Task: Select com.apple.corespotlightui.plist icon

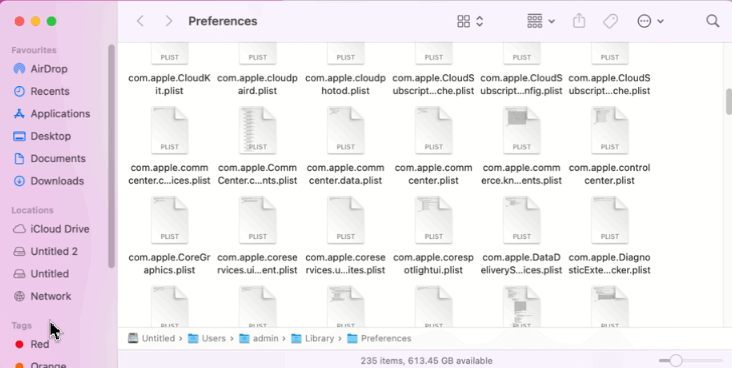Action: tap(433, 220)
